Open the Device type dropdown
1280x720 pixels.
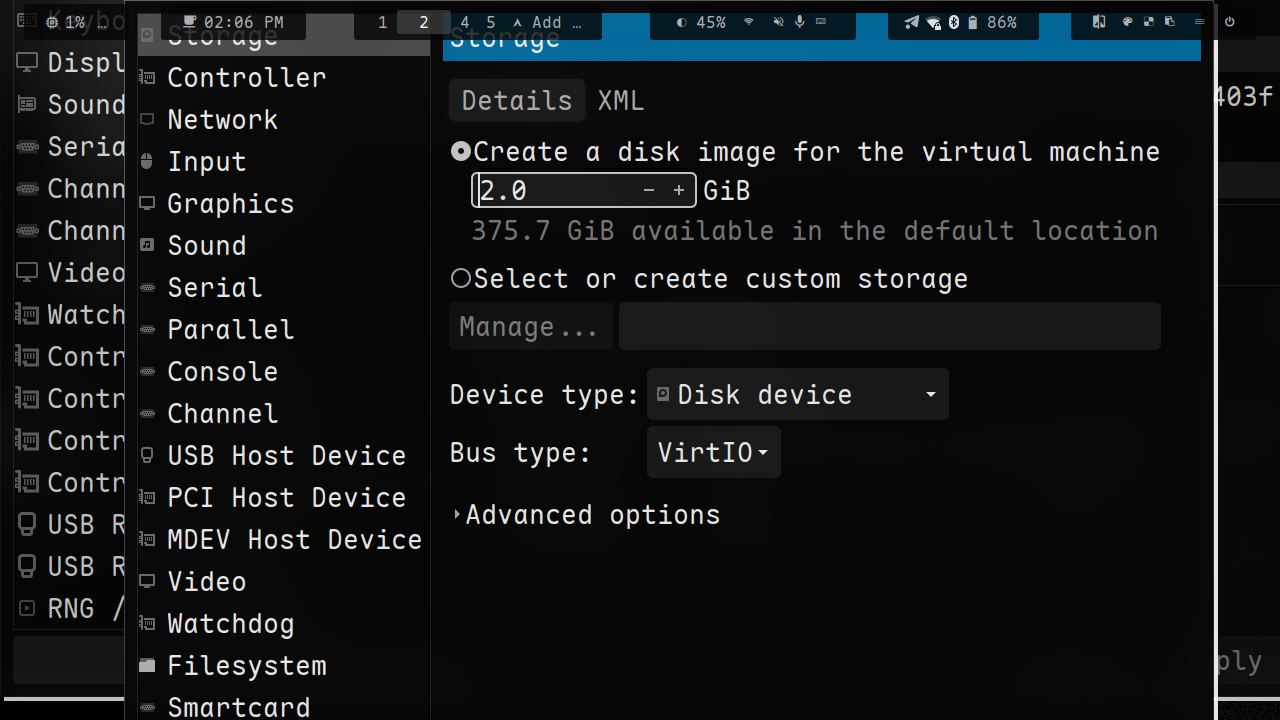coord(797,395)
